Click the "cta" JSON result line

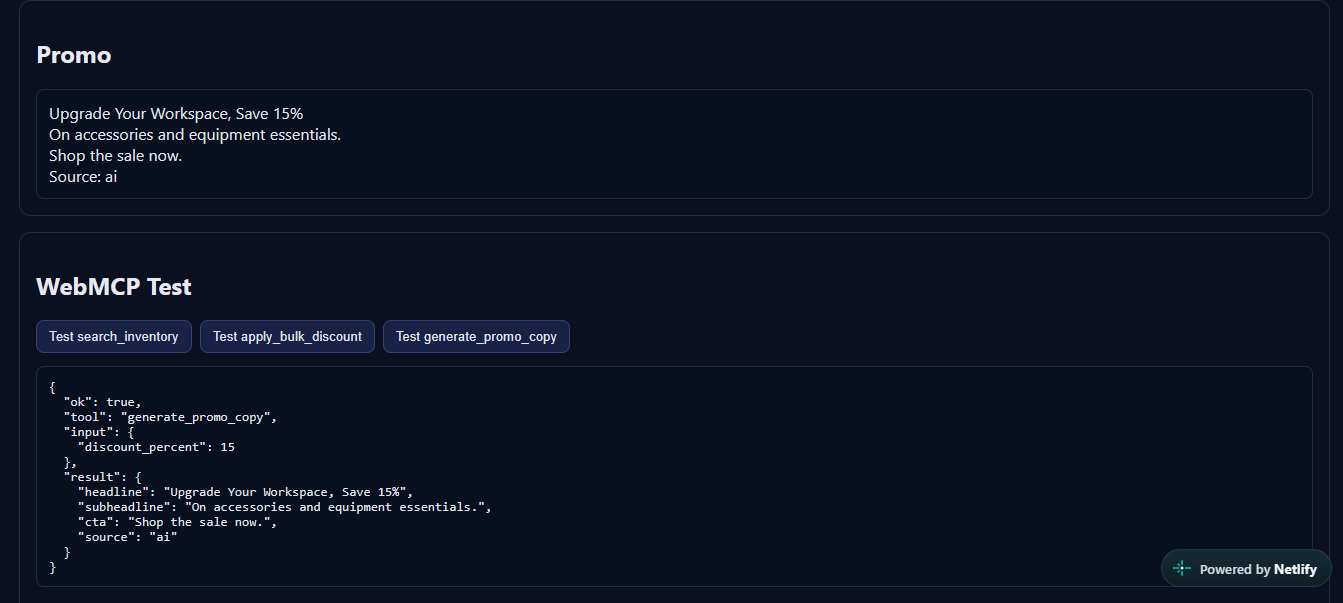(x=177, y=522)
